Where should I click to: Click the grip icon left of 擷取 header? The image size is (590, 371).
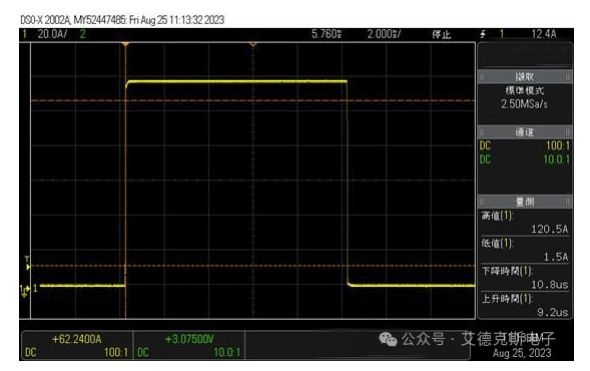tap(481, 77)
